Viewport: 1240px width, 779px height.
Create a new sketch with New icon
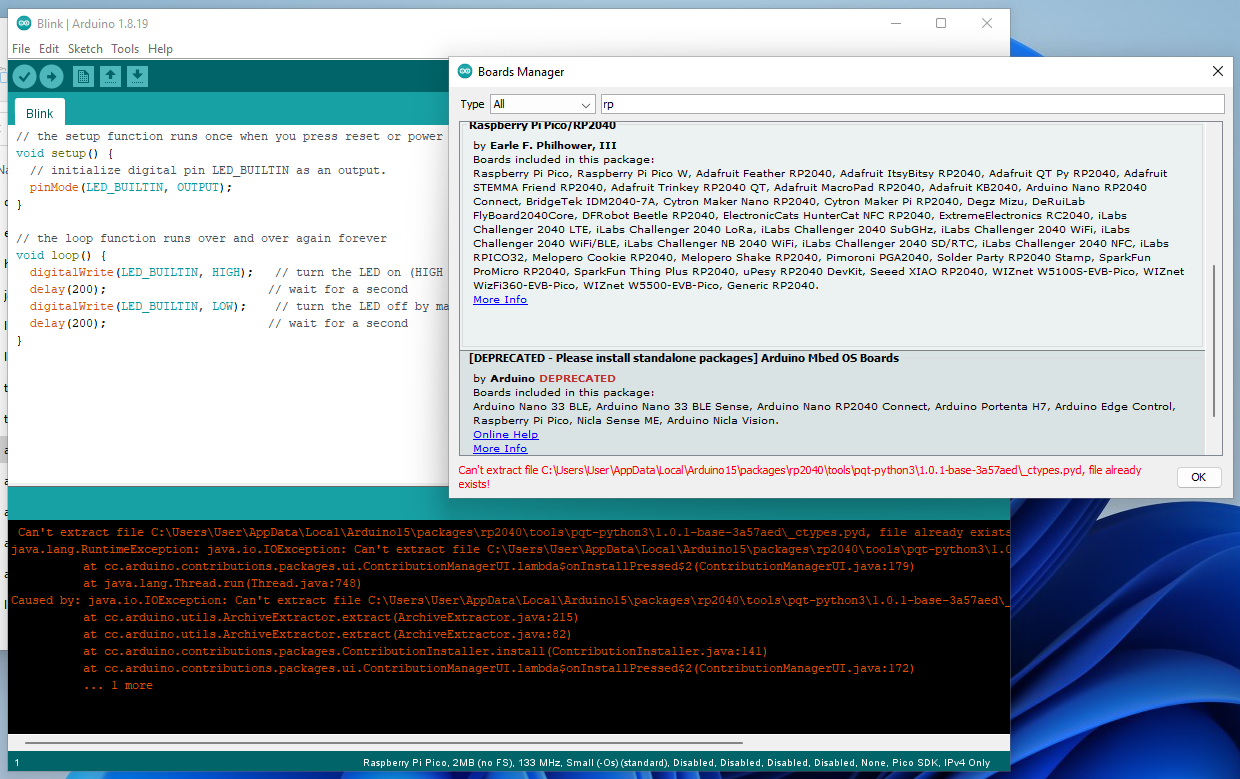click(x=84, y=77)
